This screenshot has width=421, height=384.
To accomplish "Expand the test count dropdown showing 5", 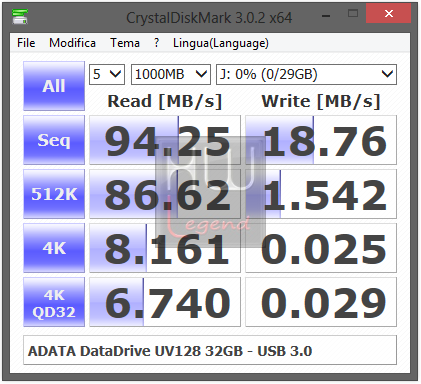I will click(107, 74).
